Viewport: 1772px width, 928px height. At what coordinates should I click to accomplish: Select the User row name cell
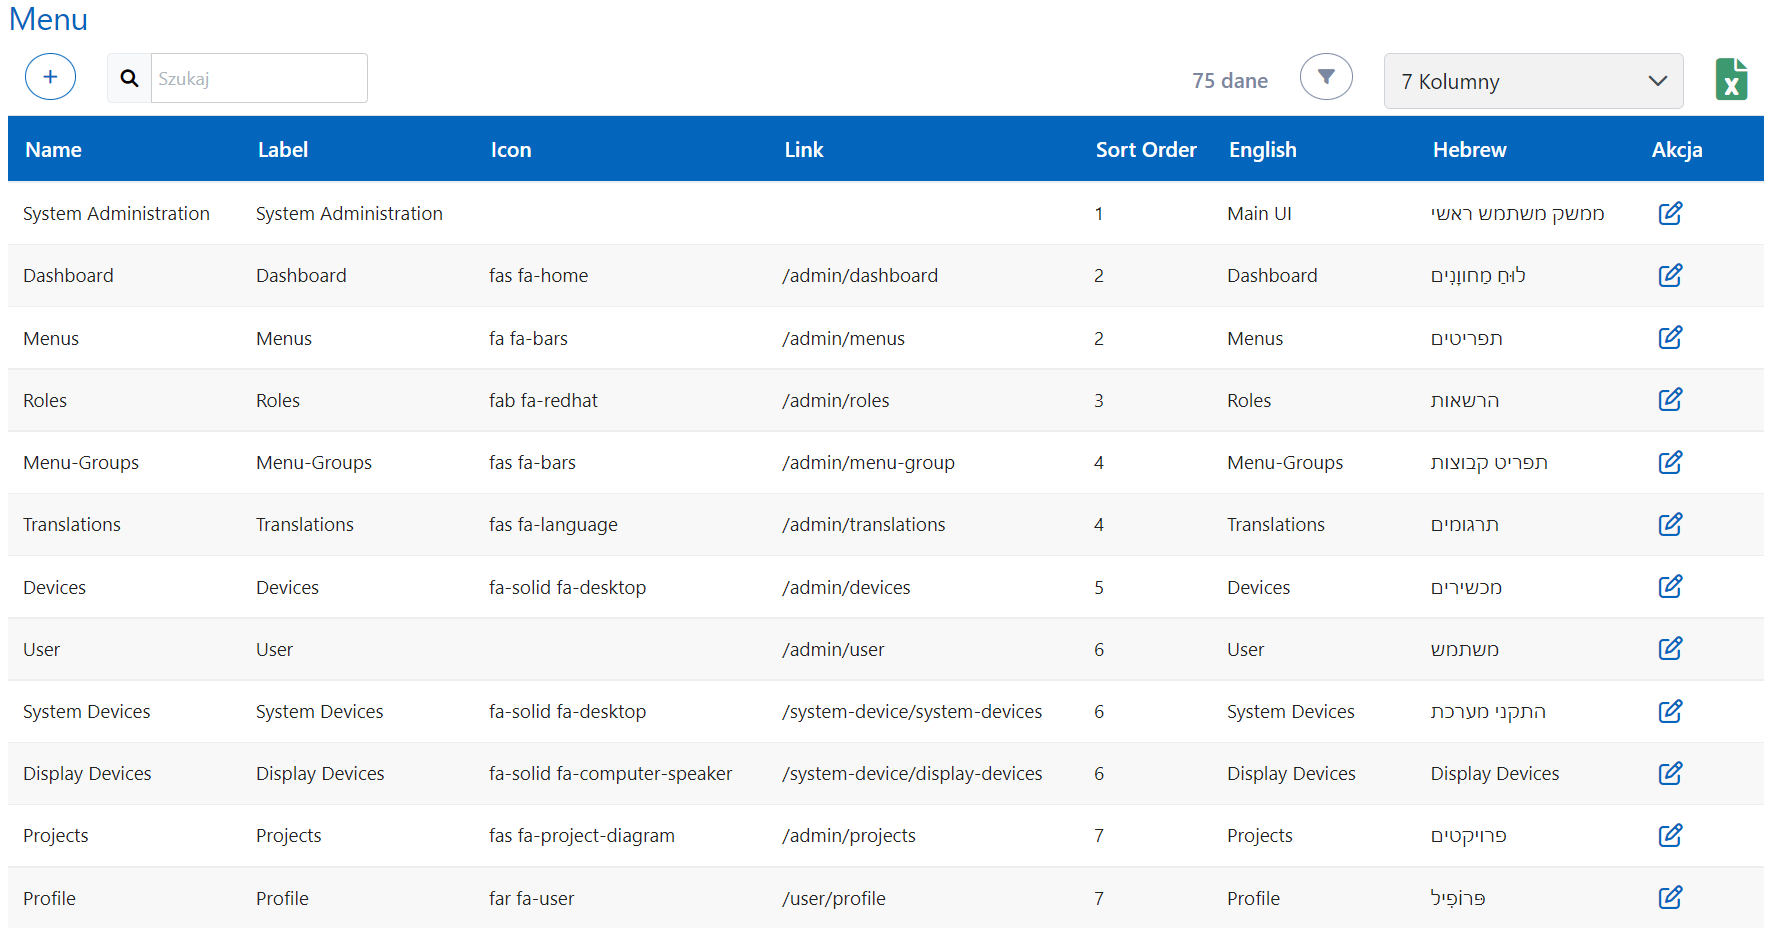click(x=42, y=650)
